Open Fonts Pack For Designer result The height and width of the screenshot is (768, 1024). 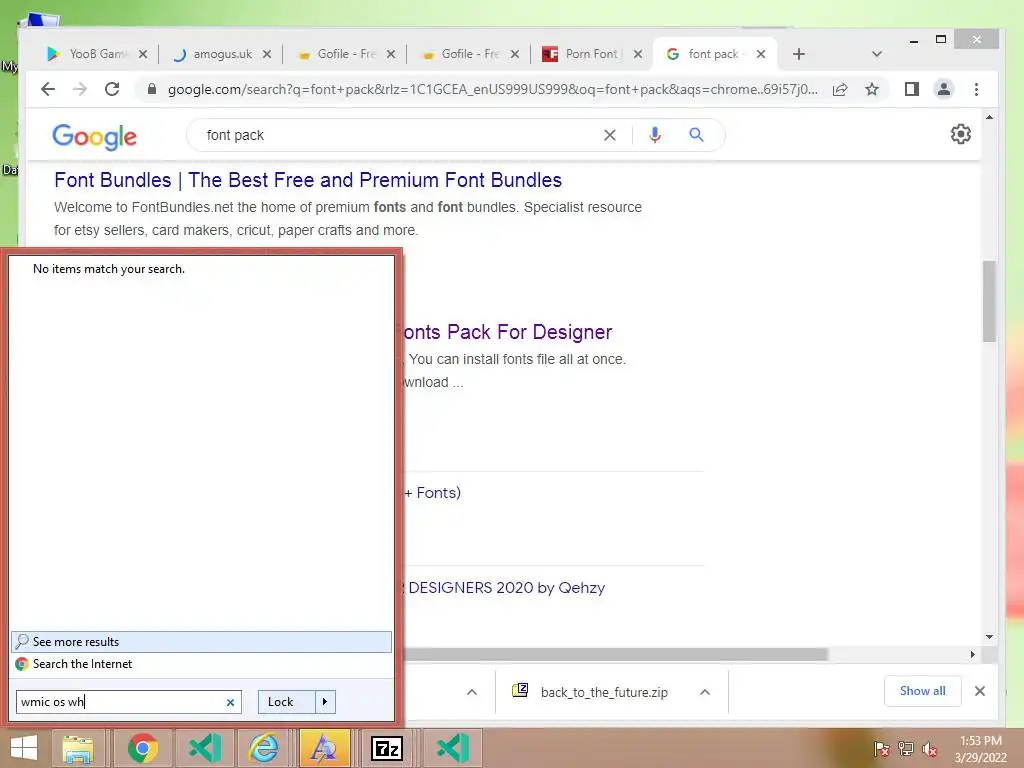tap(507, 332)
